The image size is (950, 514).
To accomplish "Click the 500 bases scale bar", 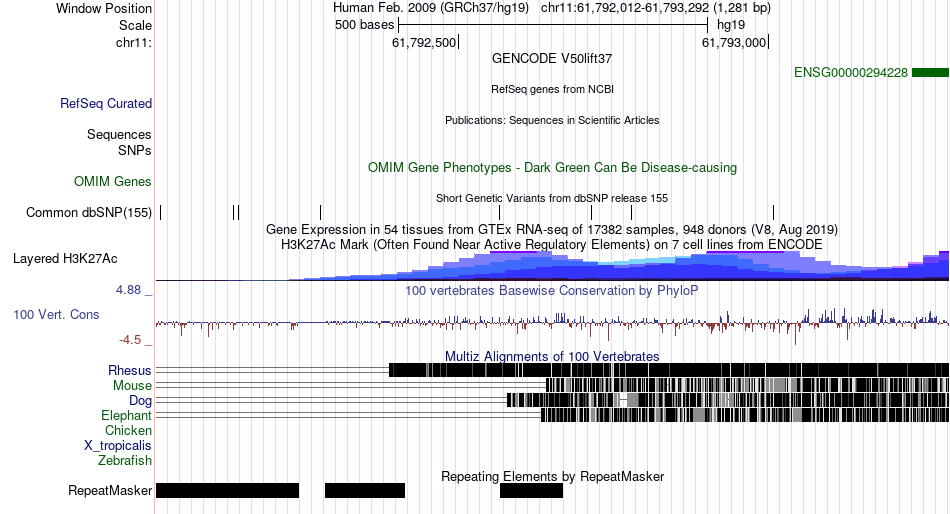I will 553,25.
